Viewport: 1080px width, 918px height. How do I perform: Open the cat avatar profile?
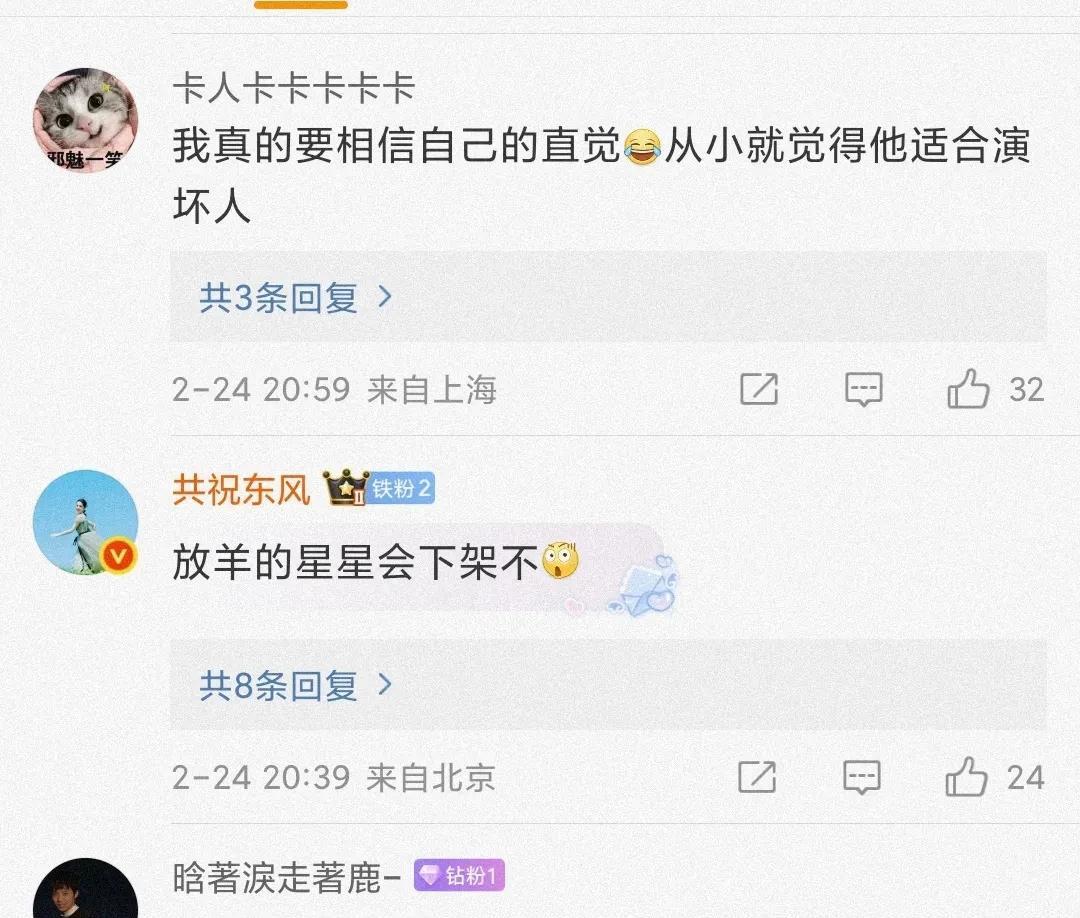tap(85, 120)
